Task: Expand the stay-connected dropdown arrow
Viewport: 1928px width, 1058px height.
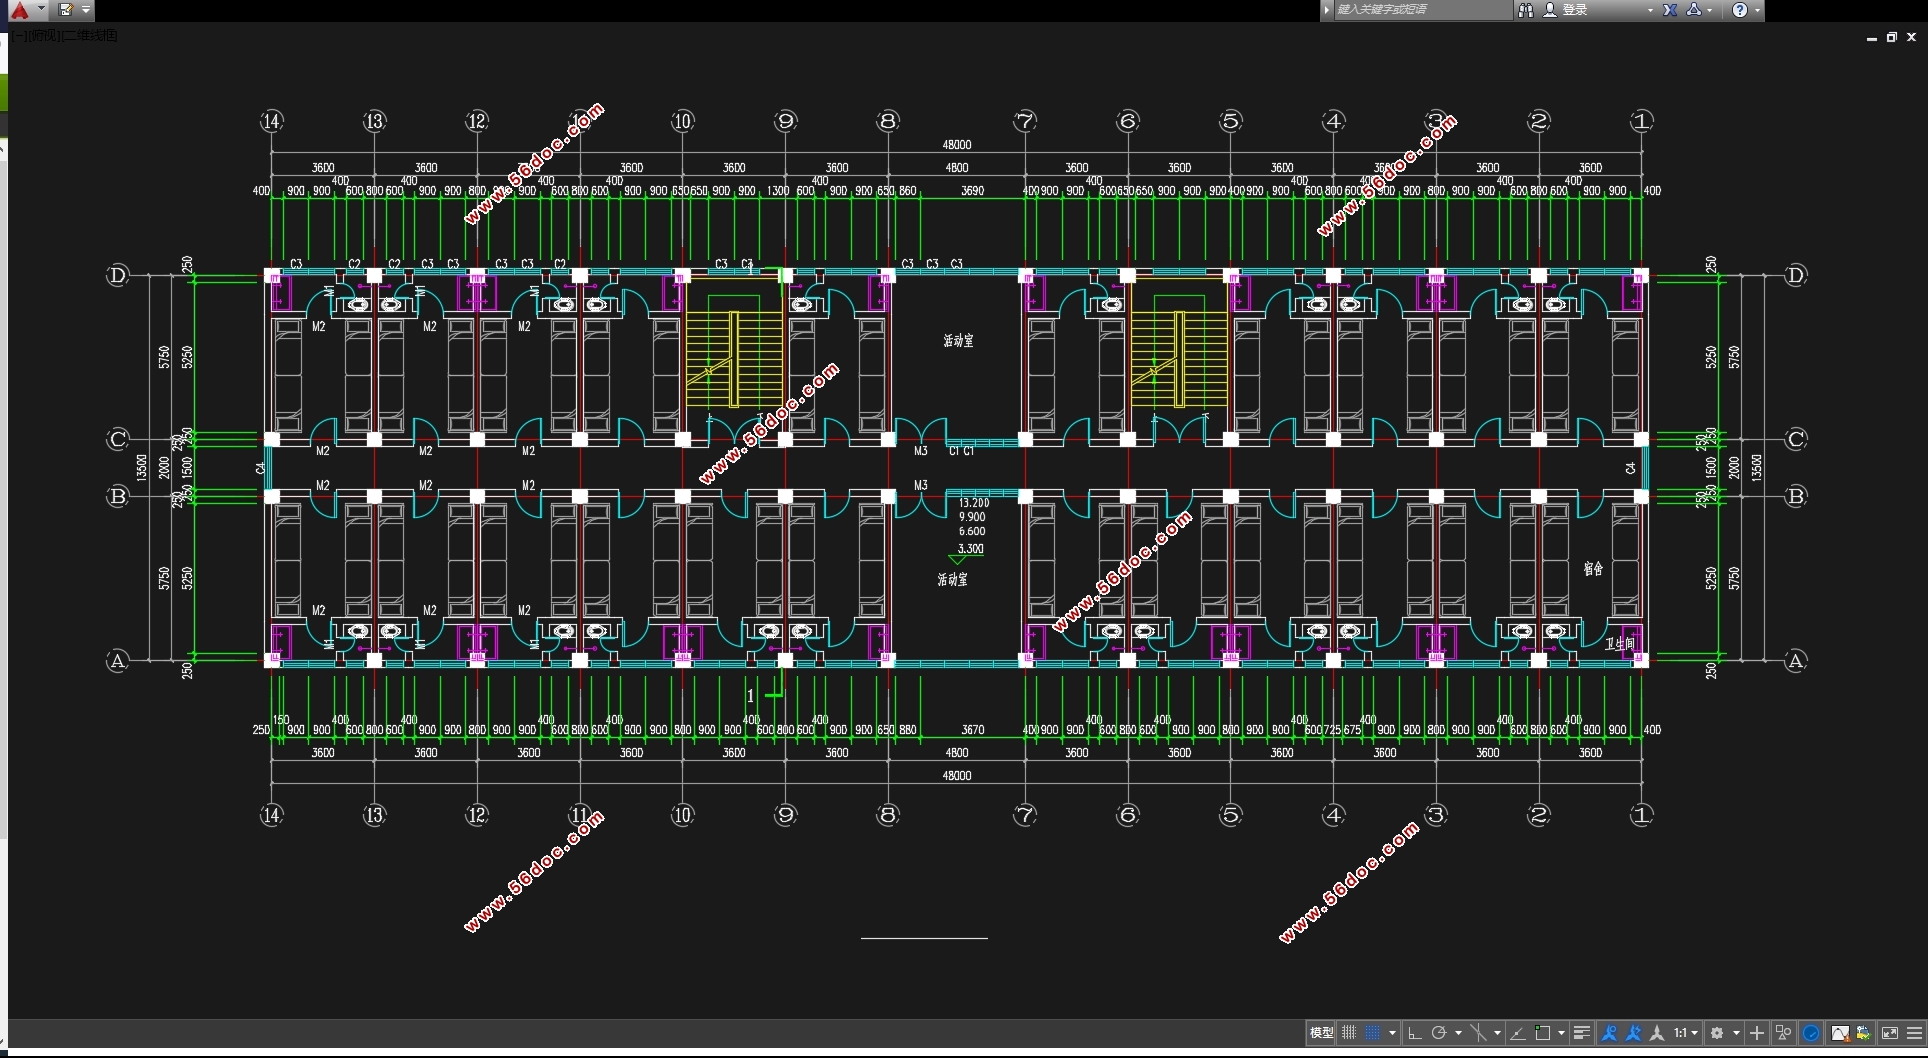Action: point(1711,10)
